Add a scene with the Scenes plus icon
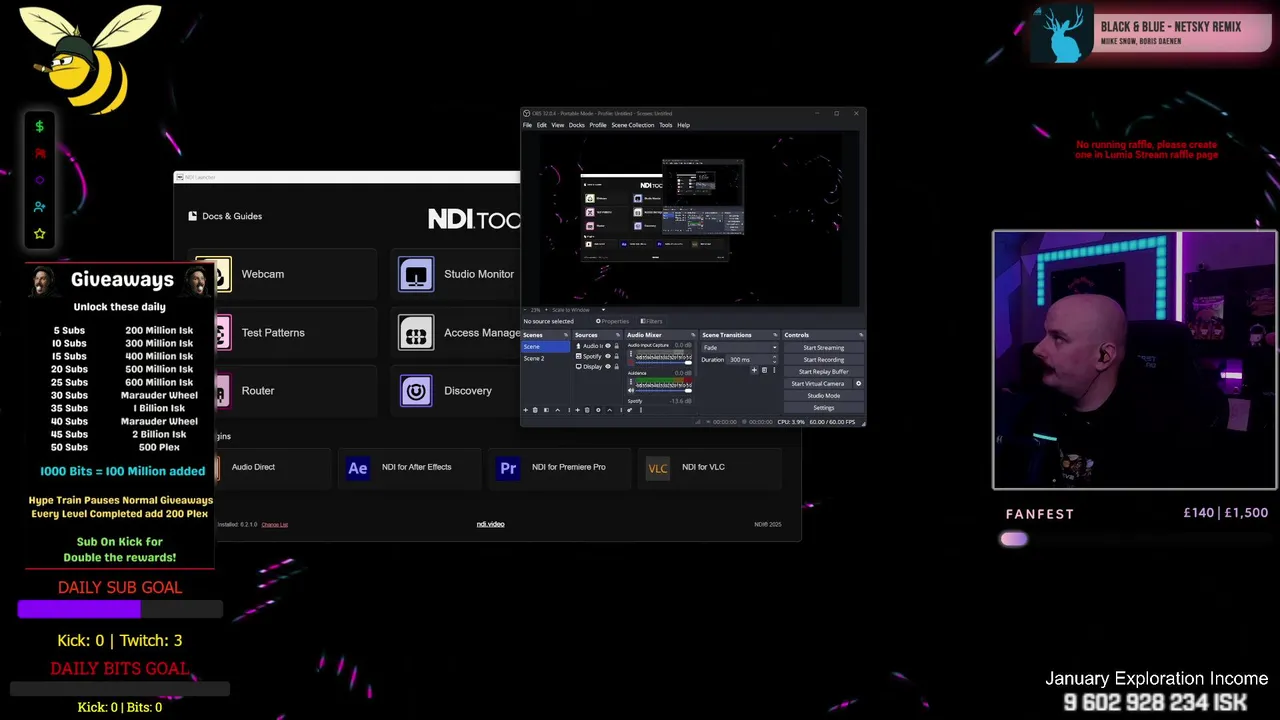 [x=526, y=410]
